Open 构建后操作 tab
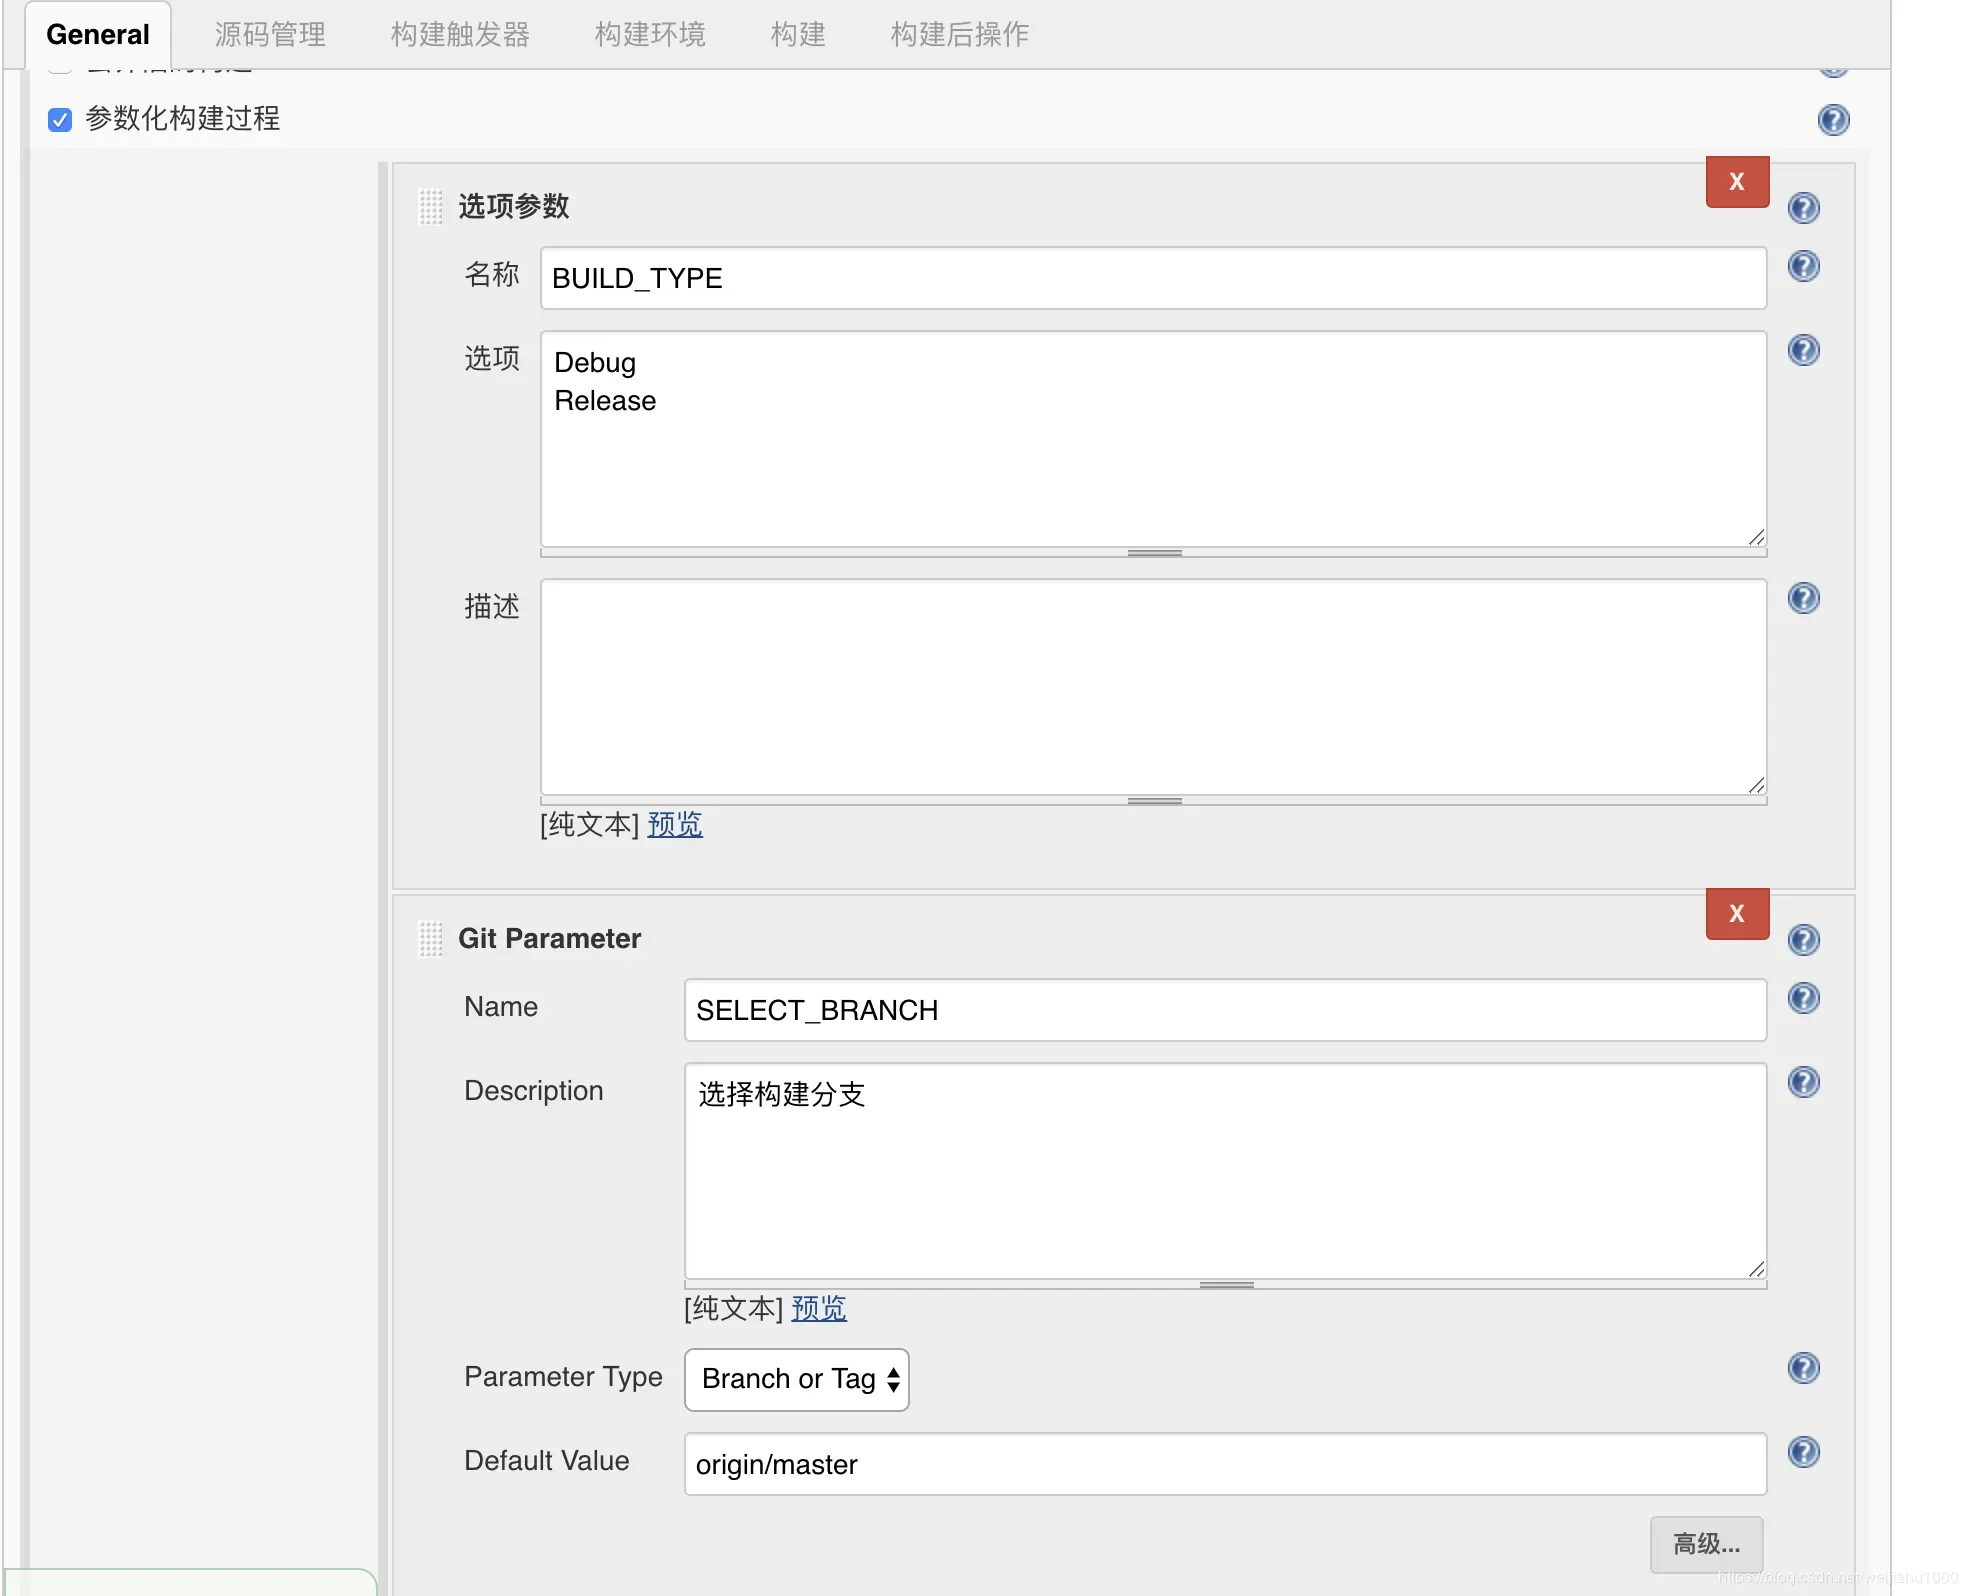 pos(959,35)
